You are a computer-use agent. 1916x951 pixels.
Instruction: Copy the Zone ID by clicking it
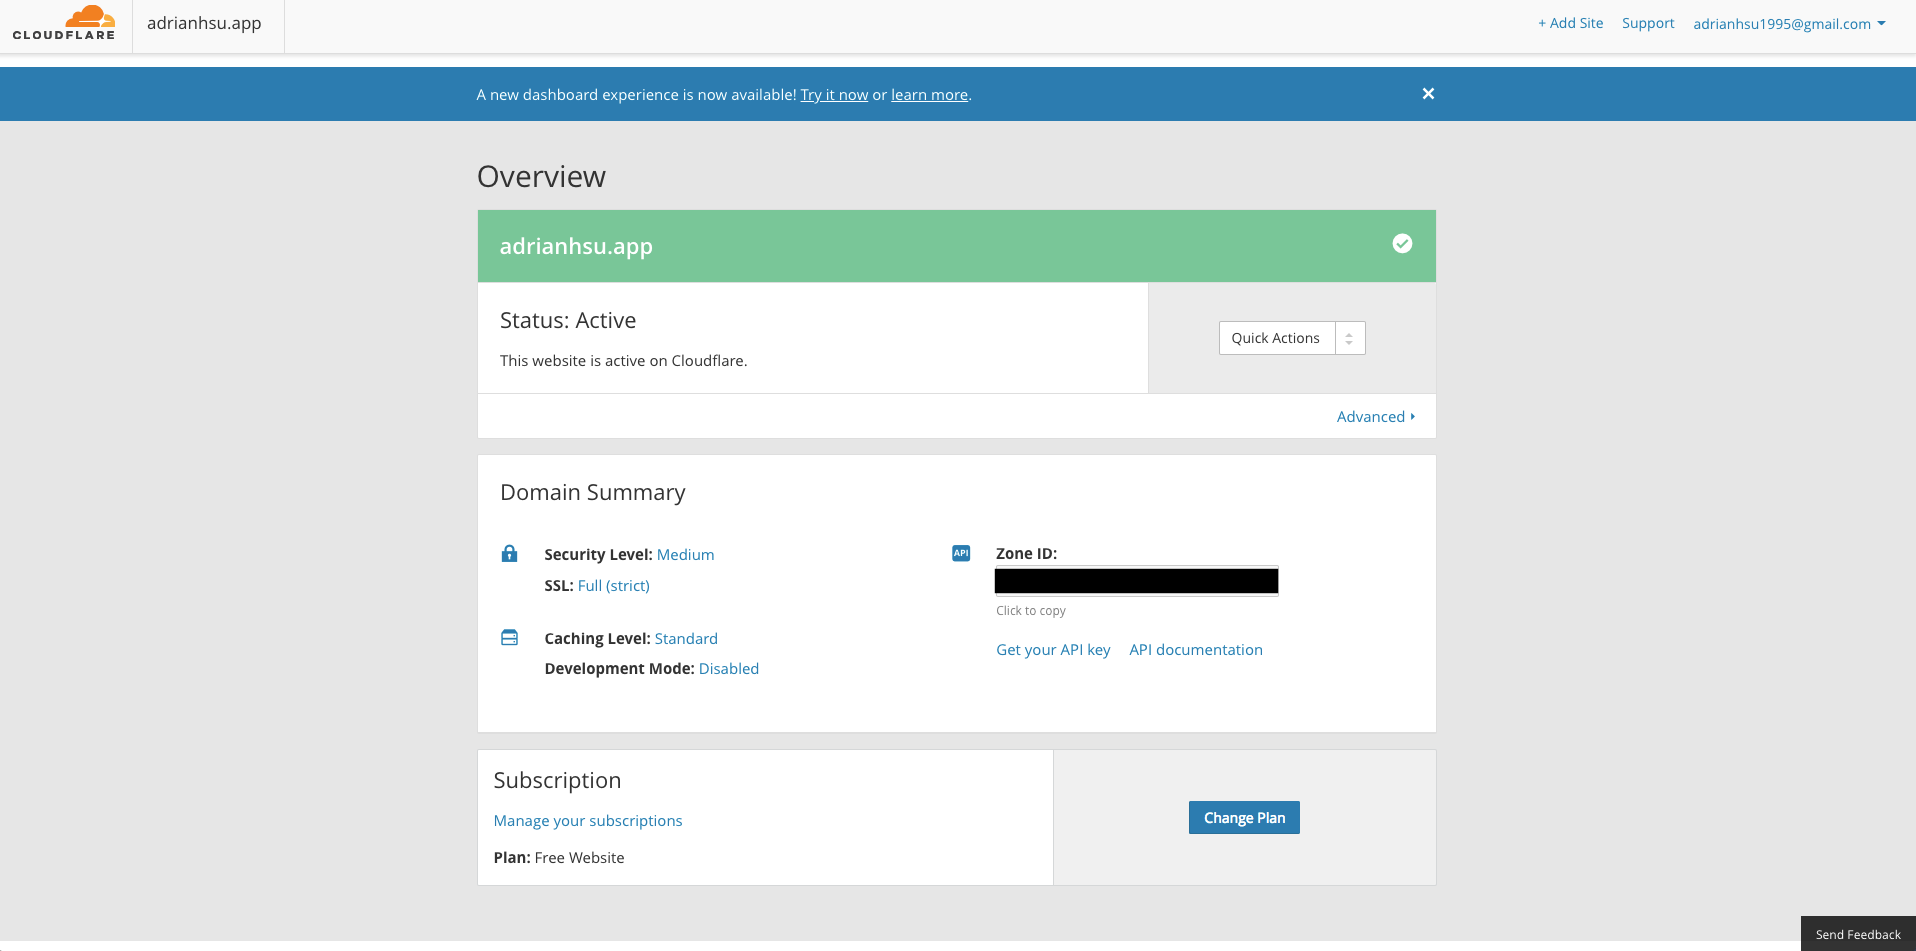(x=1136, y=581)
